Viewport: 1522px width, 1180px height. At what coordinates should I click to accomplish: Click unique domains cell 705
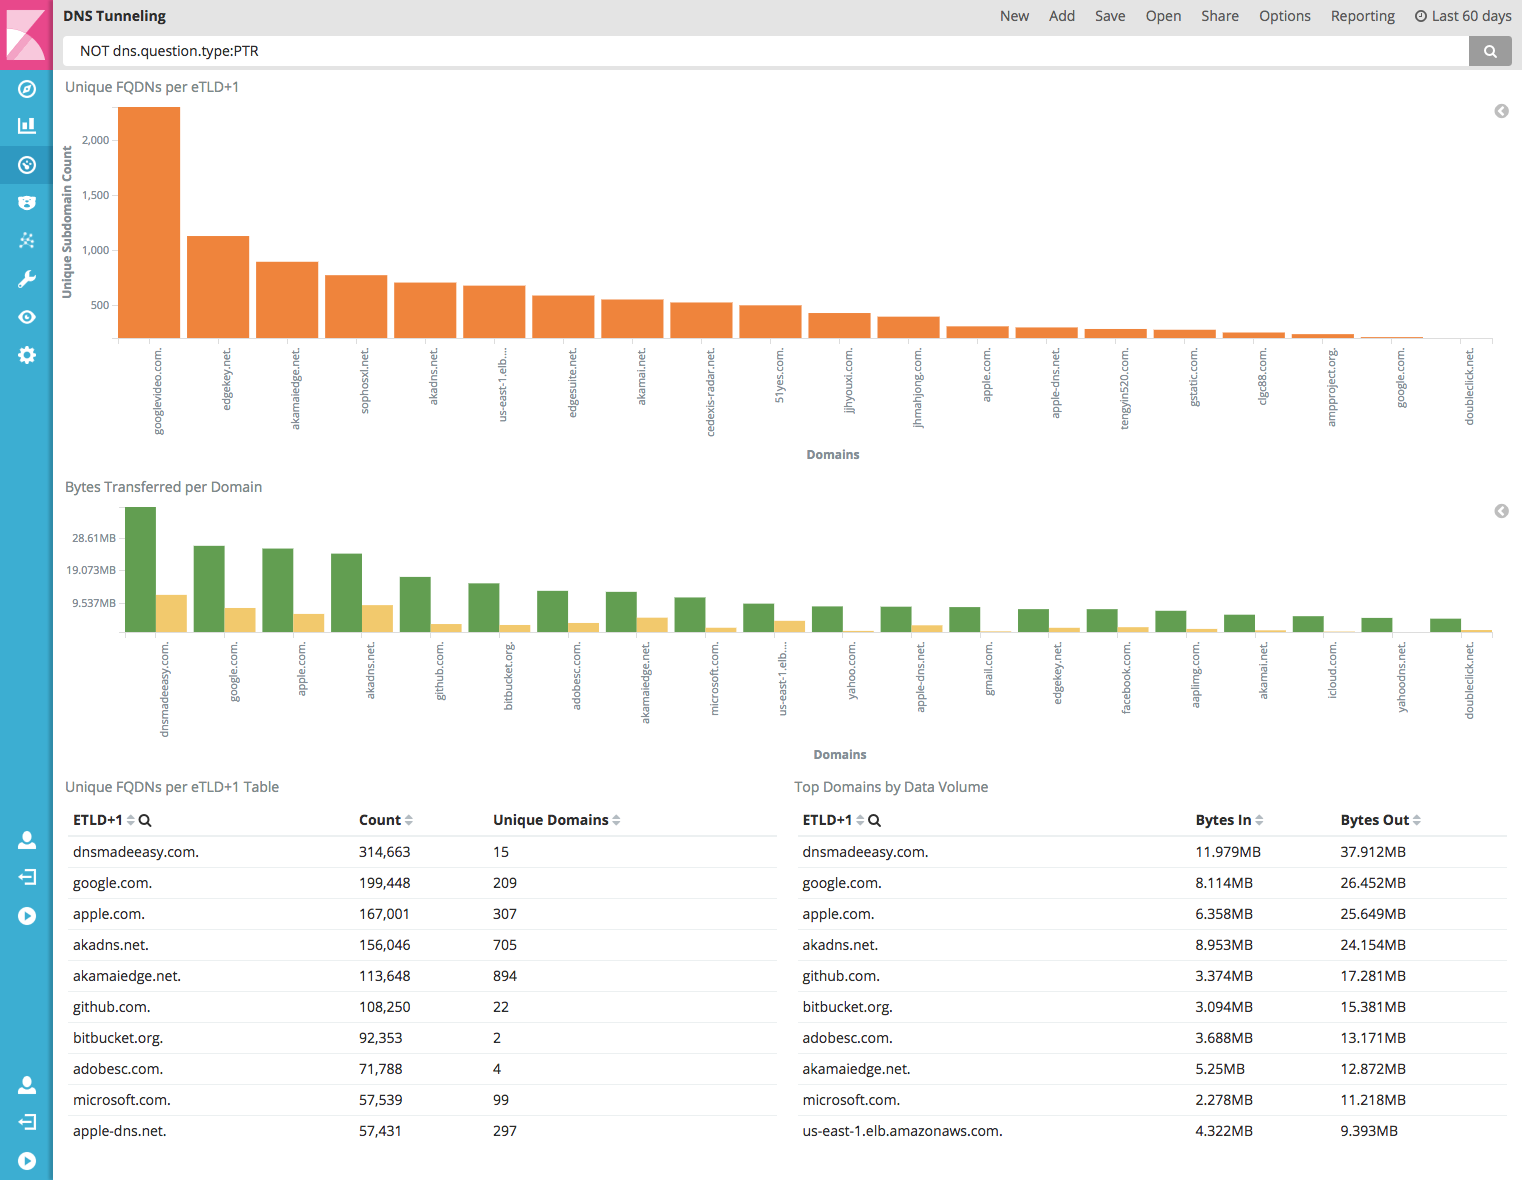505,945
